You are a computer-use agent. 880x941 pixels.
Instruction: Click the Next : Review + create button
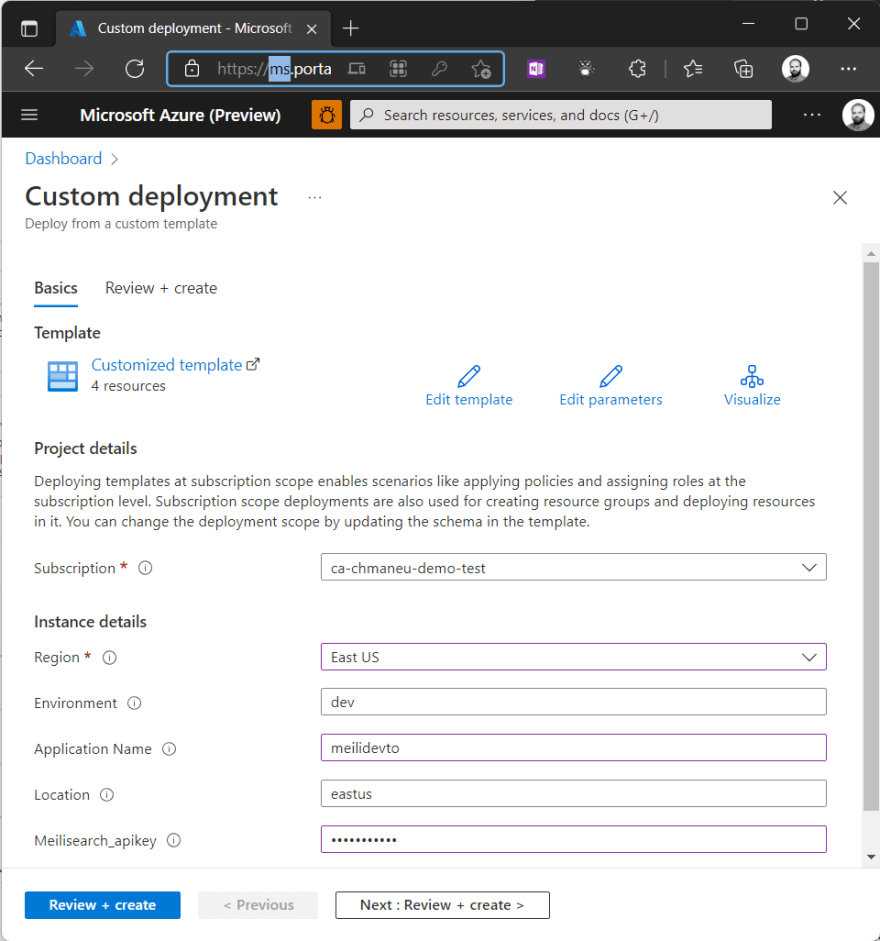pyautogui.click(x=442, y=905)
